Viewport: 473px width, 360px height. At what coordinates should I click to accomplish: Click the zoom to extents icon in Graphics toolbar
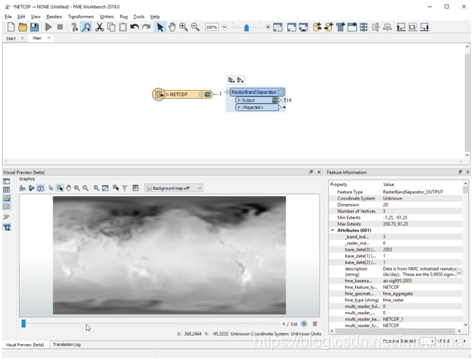[x=105, y=188]
